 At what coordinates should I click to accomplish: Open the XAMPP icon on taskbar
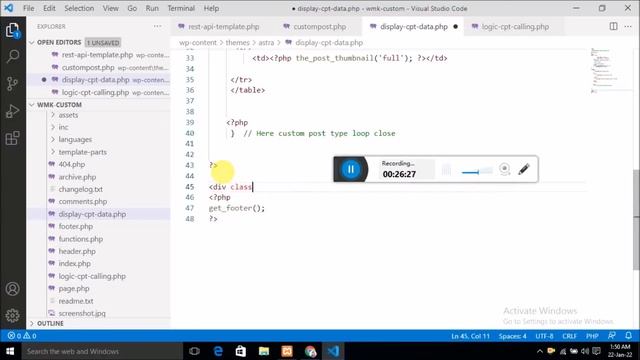click(x=287, y=351)
